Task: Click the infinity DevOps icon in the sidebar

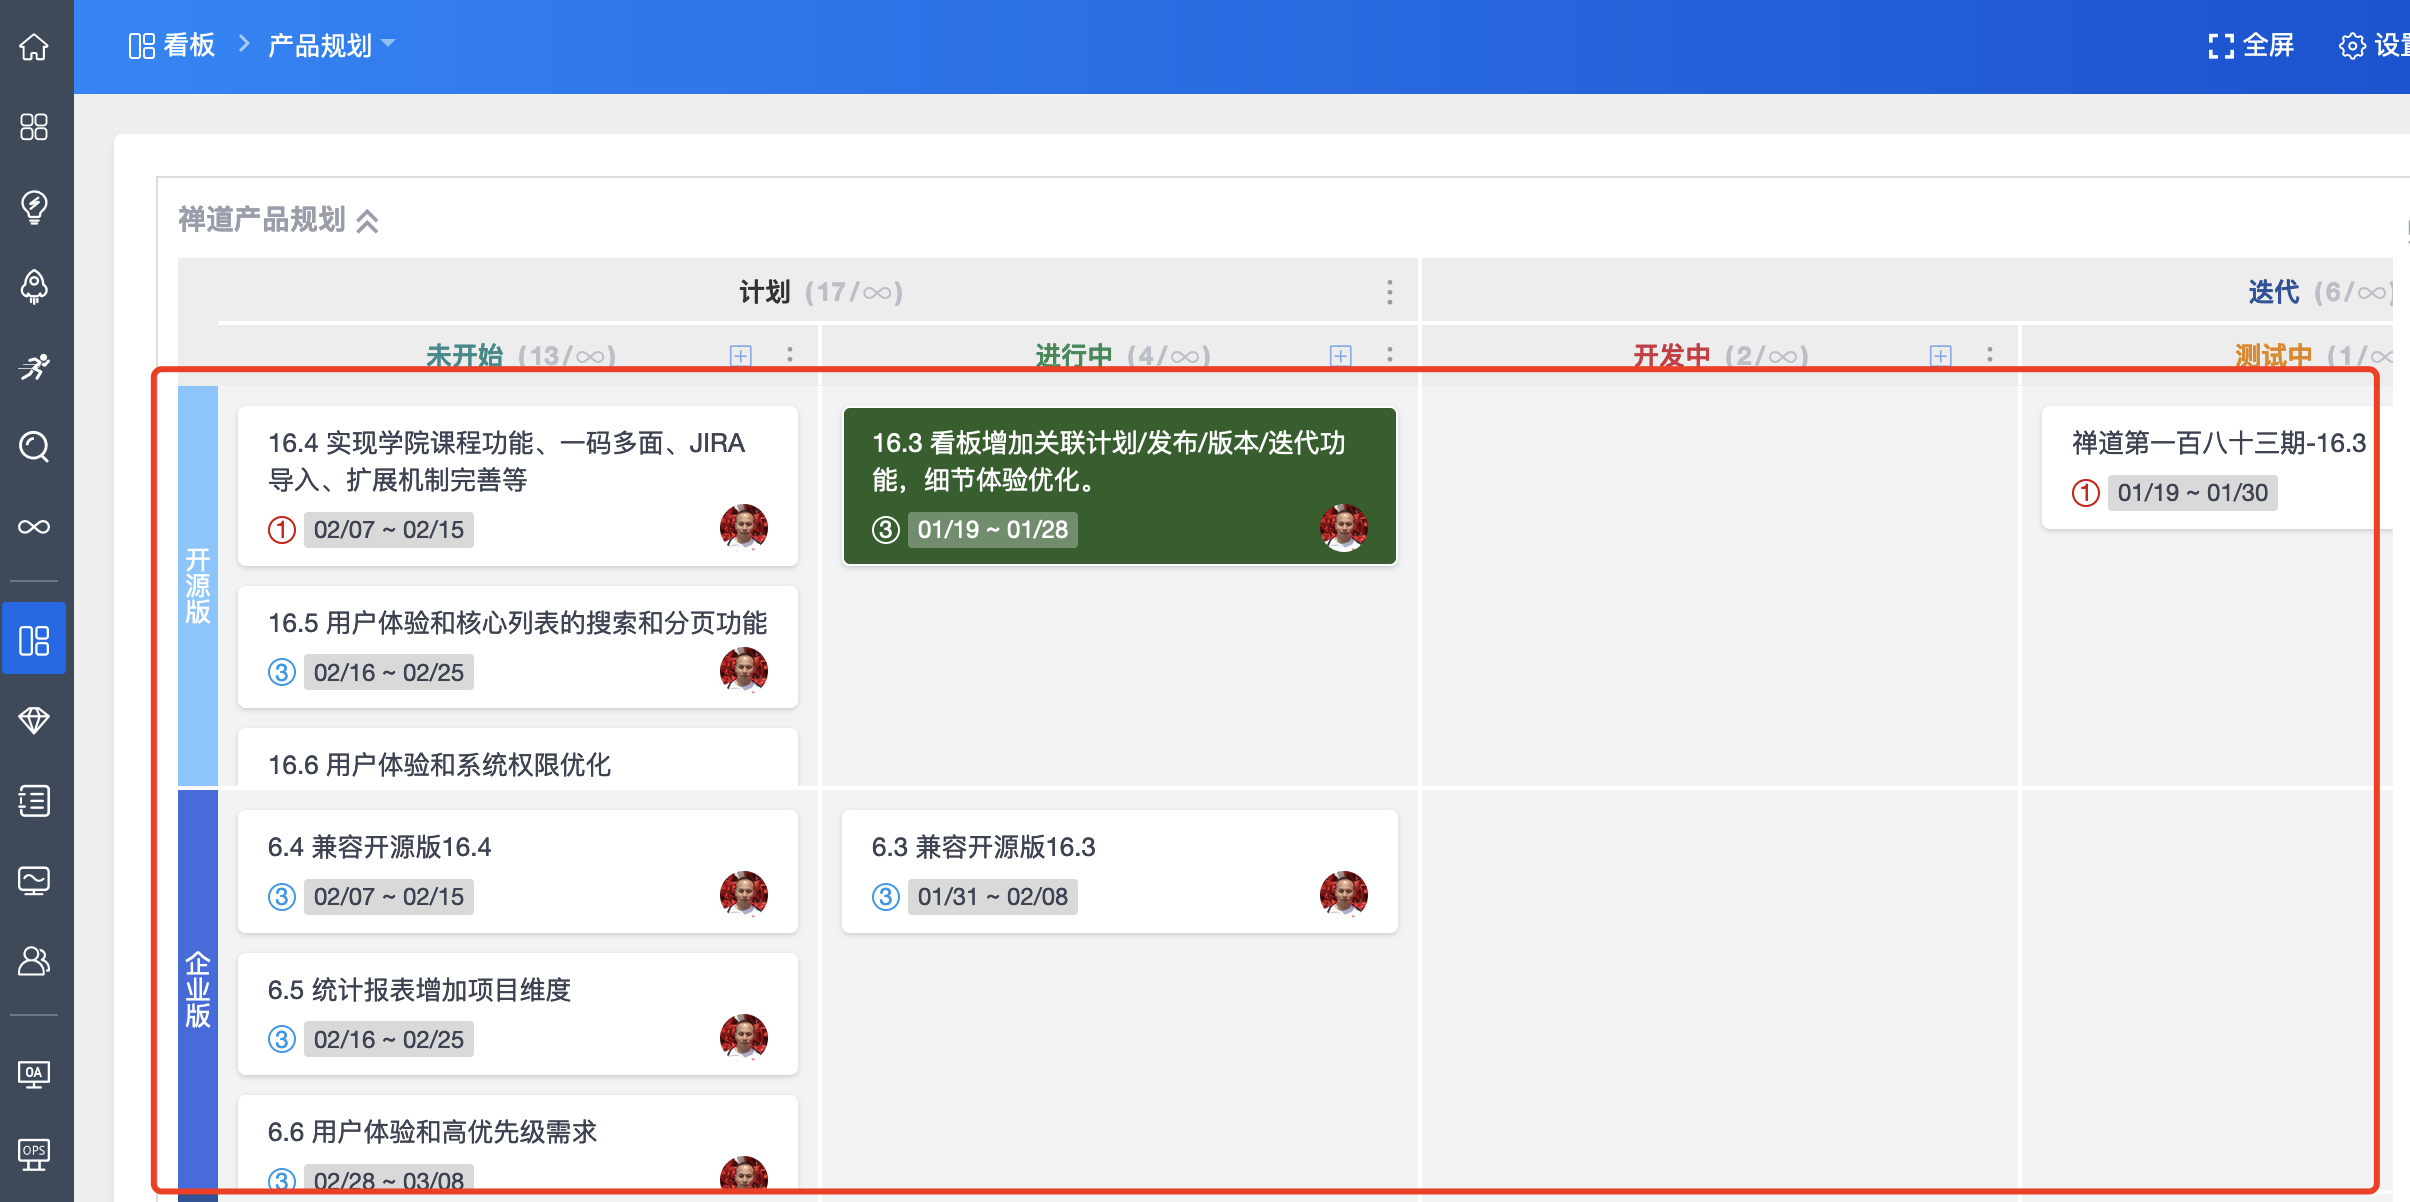Action: tap(34, 527)
